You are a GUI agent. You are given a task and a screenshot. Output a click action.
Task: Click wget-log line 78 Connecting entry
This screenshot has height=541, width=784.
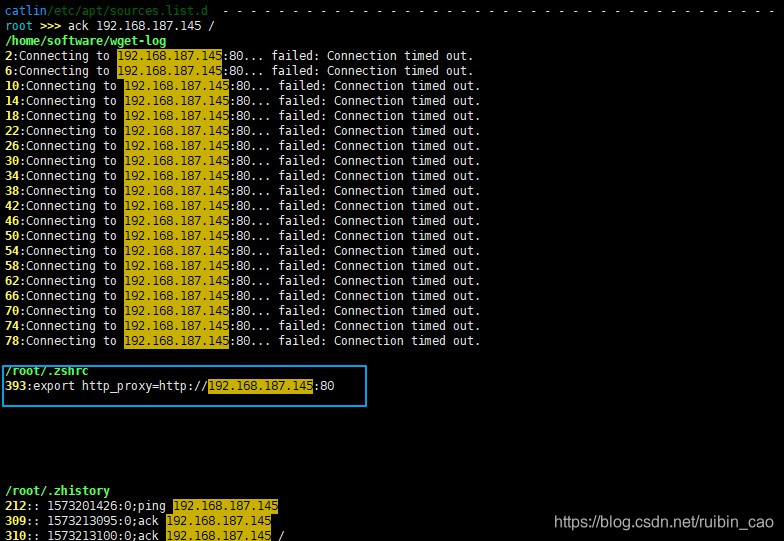242,340
